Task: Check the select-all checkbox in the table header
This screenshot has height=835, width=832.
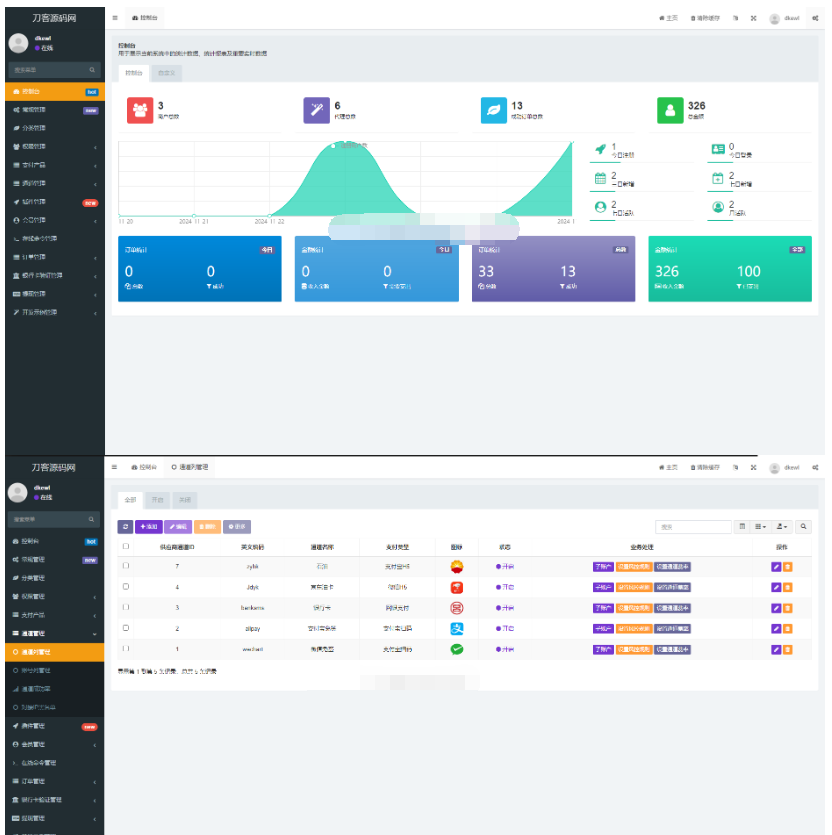Action: (125, 547)
